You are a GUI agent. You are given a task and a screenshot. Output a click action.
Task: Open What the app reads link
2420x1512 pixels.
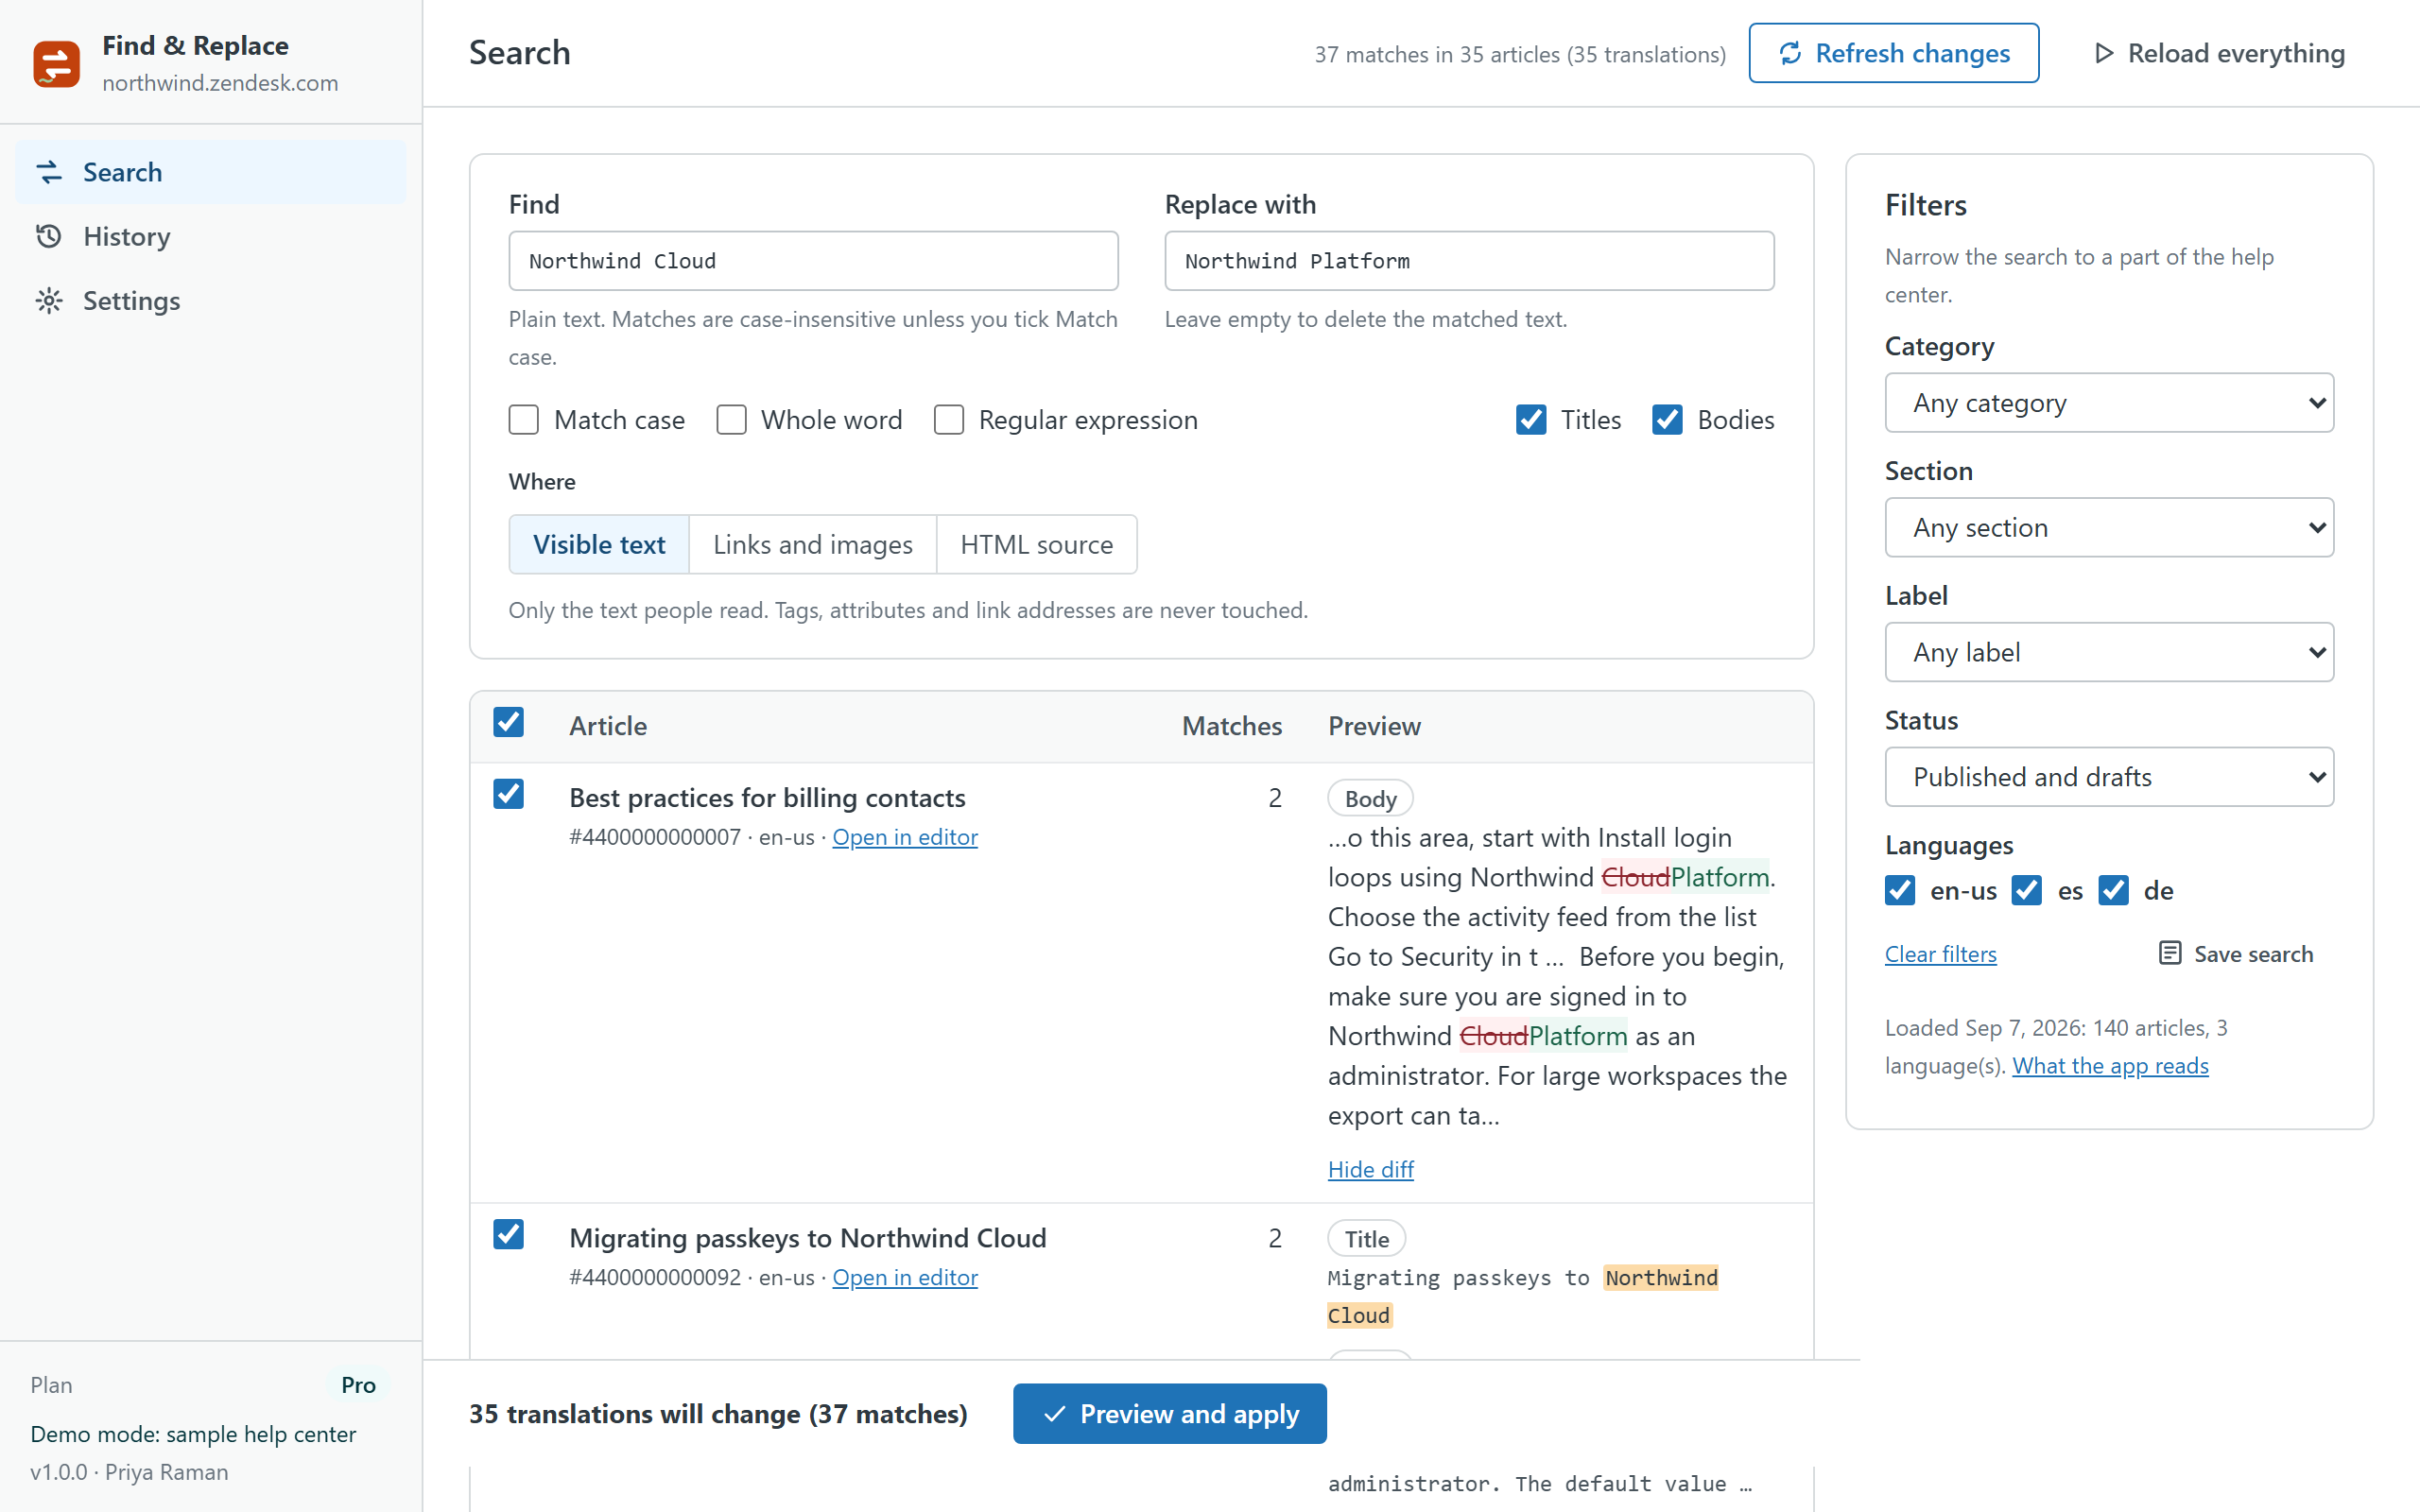(x=2110, y=1065)
